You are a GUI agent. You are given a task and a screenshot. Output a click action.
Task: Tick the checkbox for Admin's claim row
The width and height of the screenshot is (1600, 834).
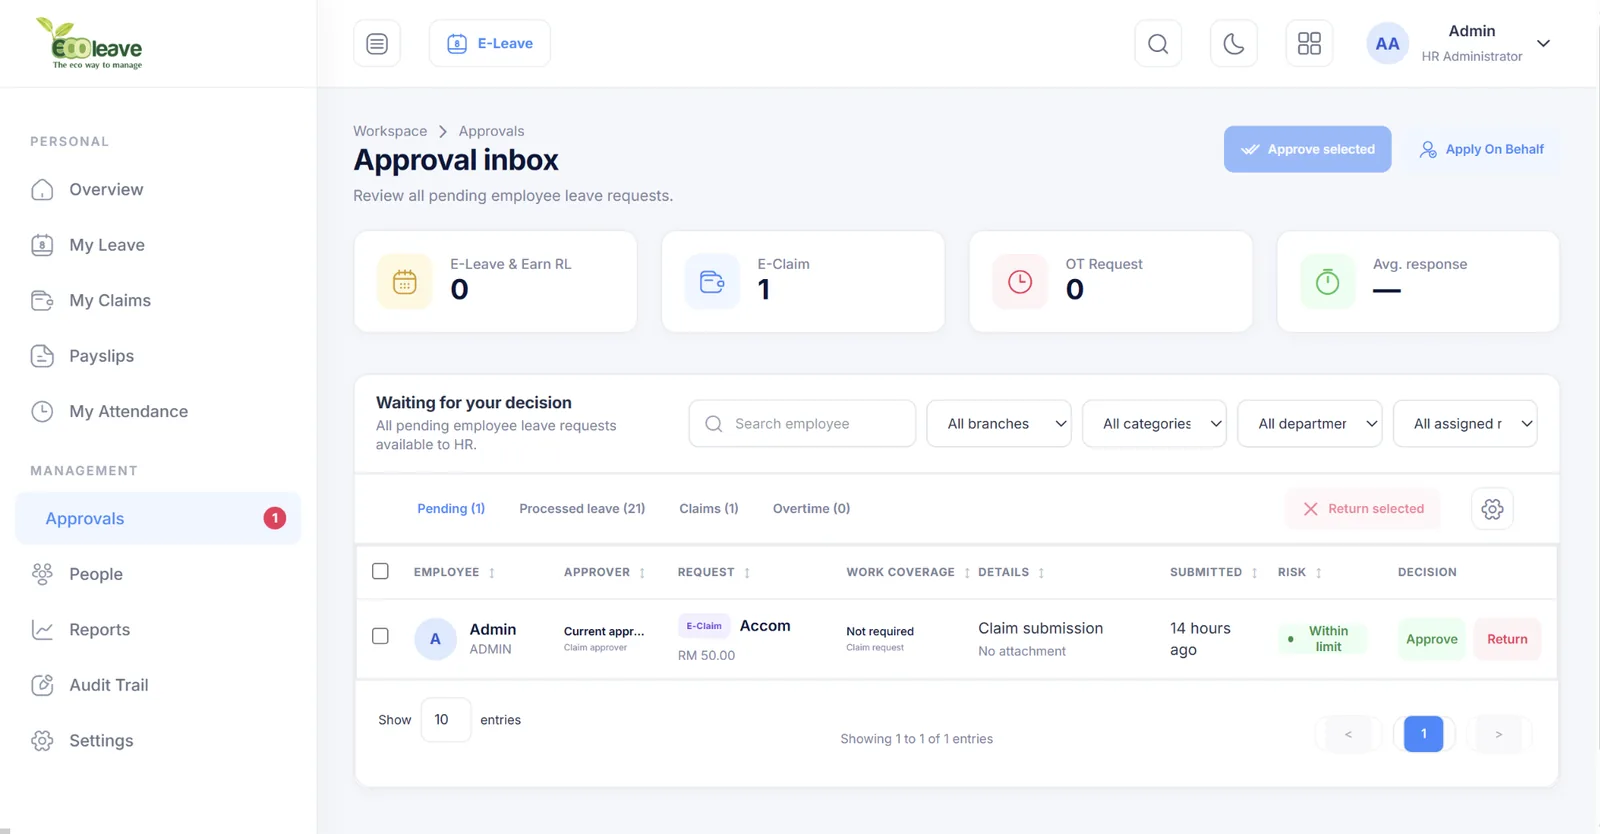pos(380,636)
